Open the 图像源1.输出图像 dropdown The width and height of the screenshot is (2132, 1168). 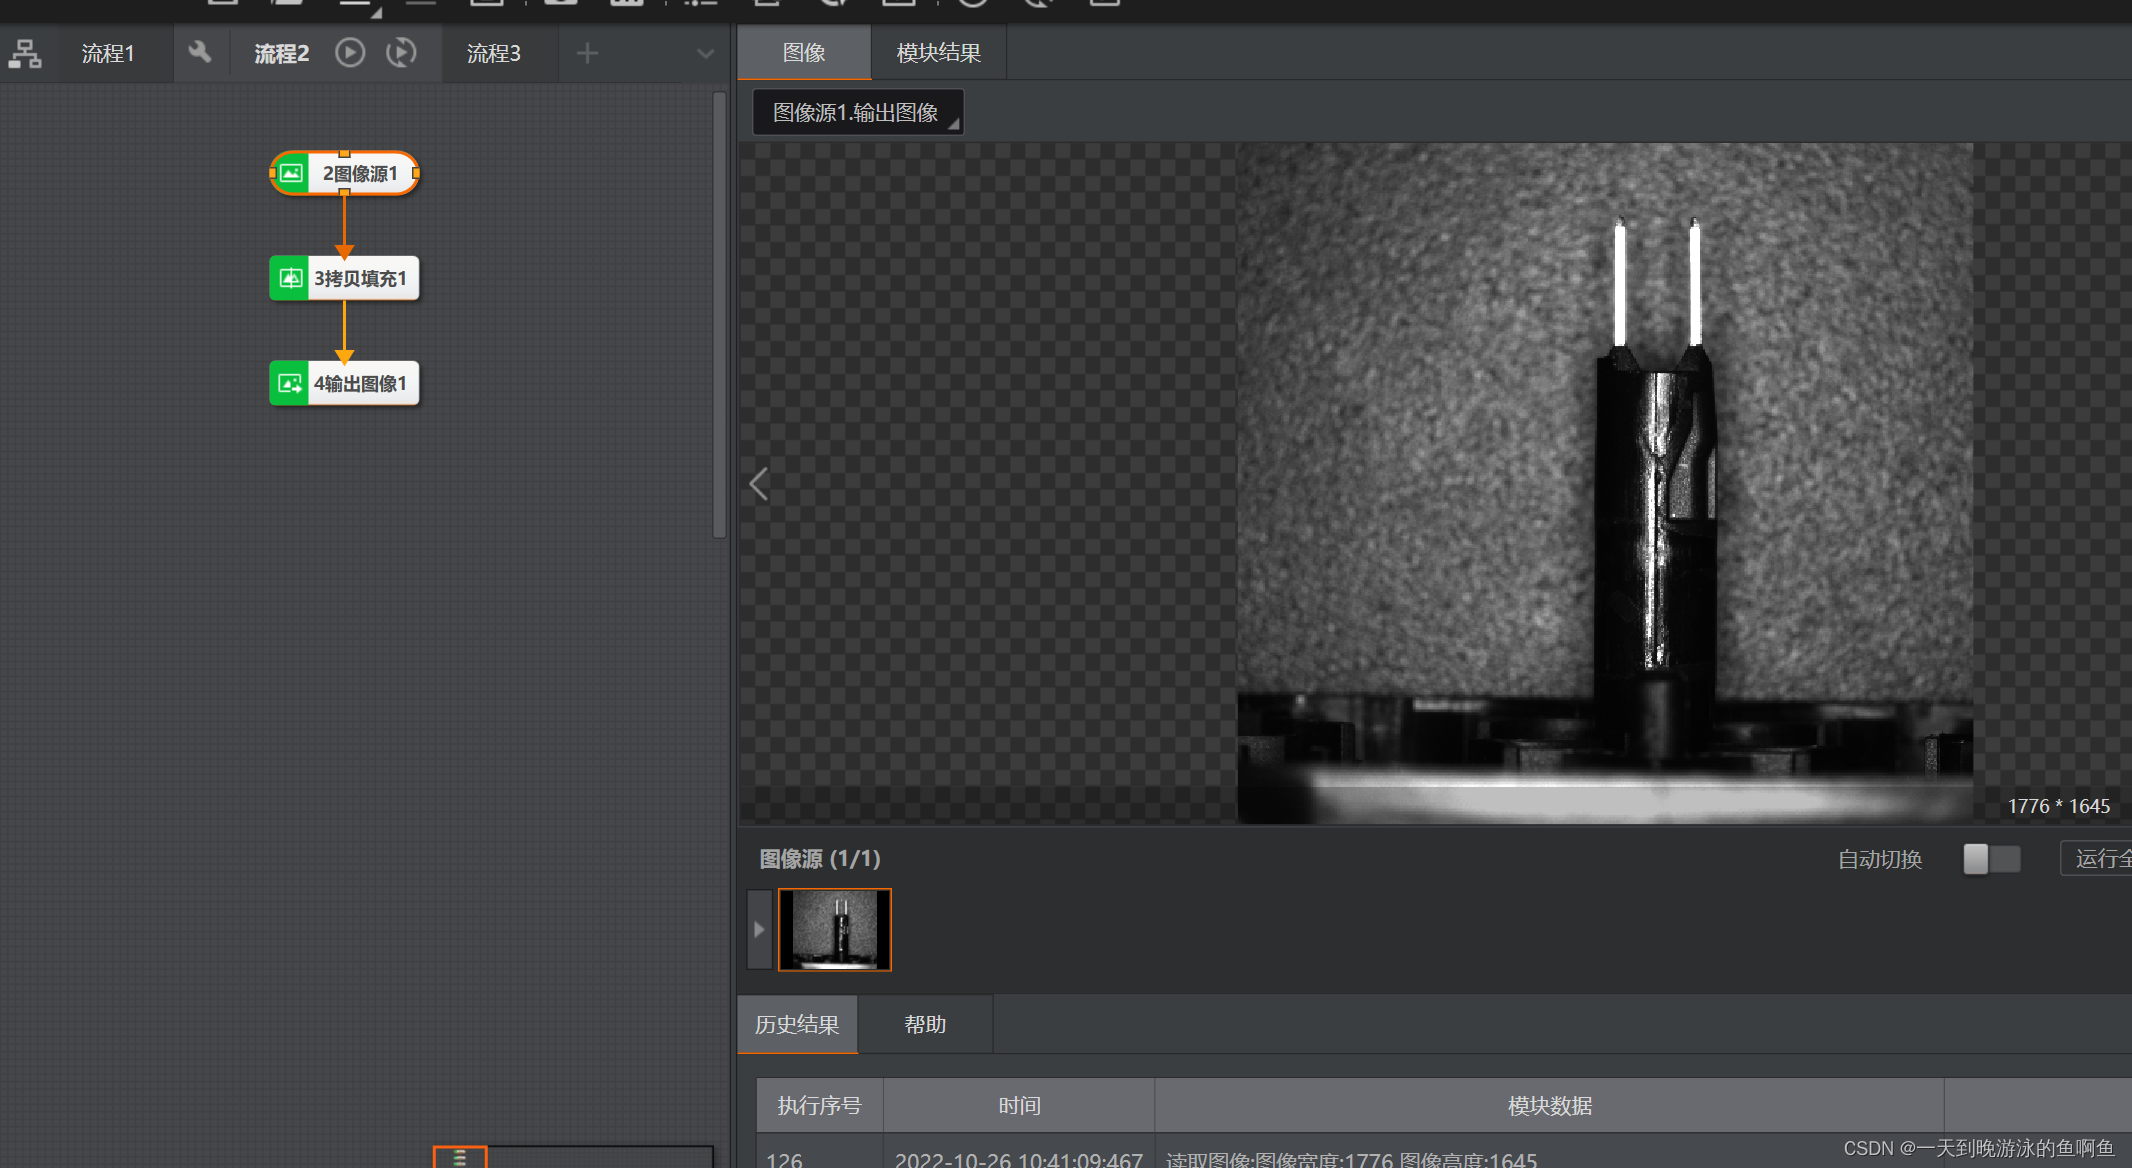857,112
